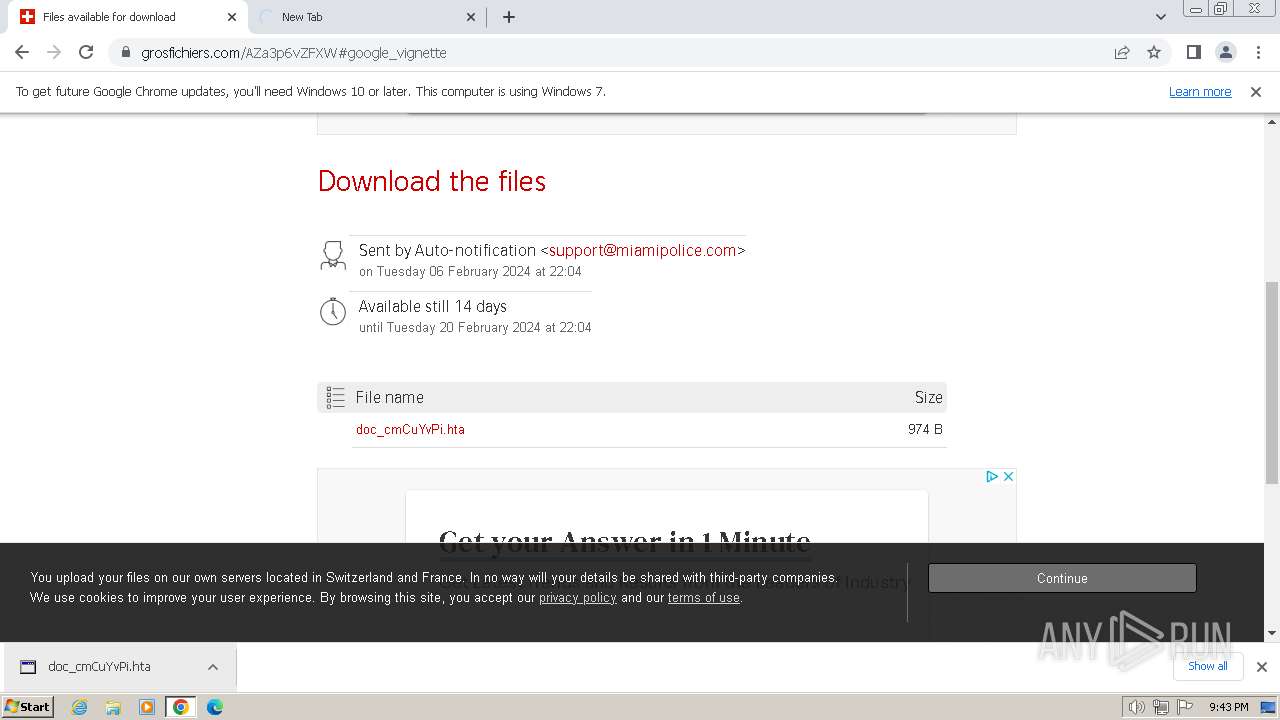Open a new tab with plus button
1280x720 pixels.
tap(509, 17)
